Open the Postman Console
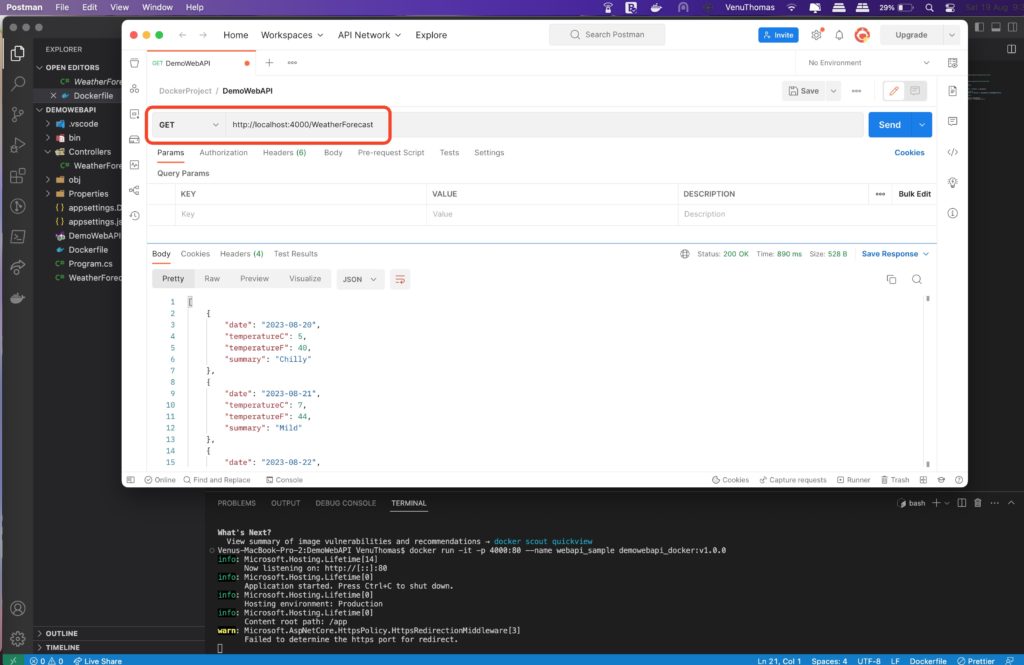The width and height of the screenshot is (1024, 665). (284, 480)
